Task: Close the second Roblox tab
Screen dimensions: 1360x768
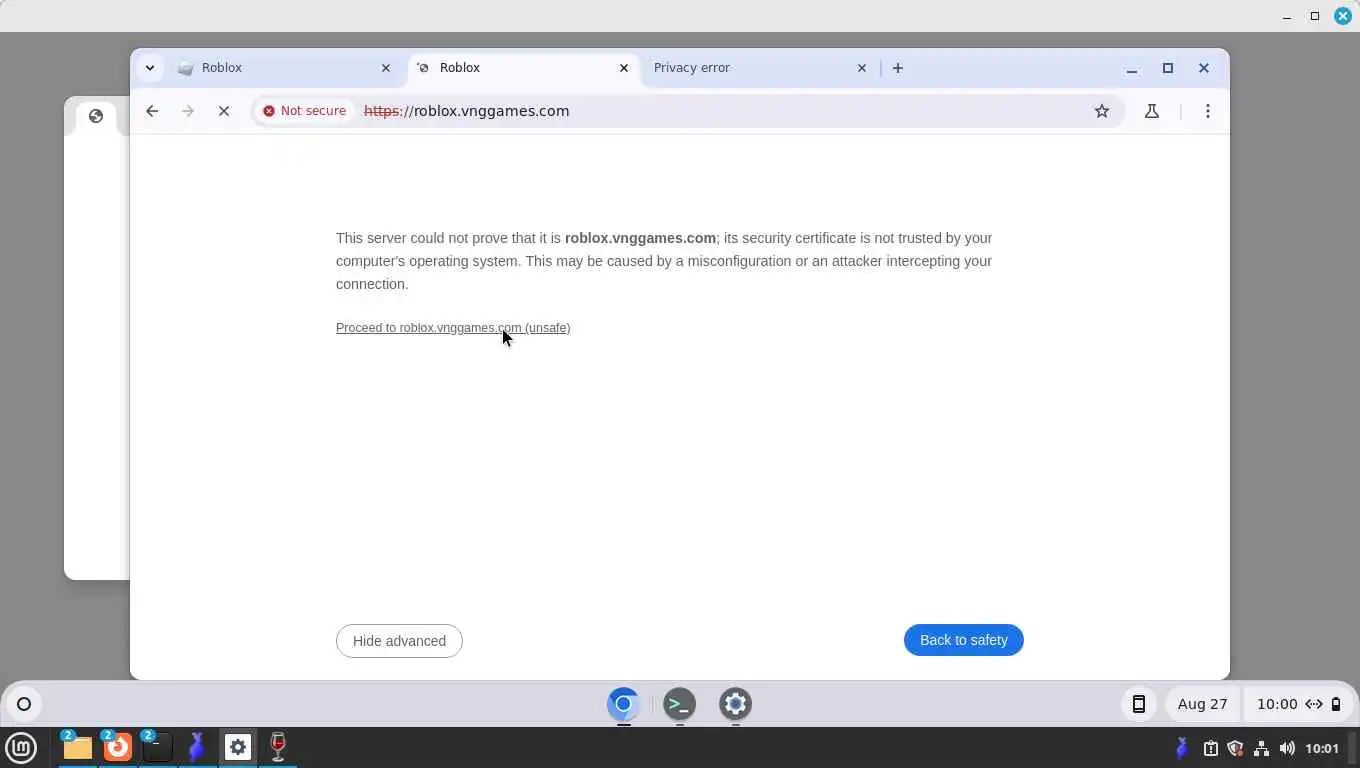Action: tap(624, 68)
